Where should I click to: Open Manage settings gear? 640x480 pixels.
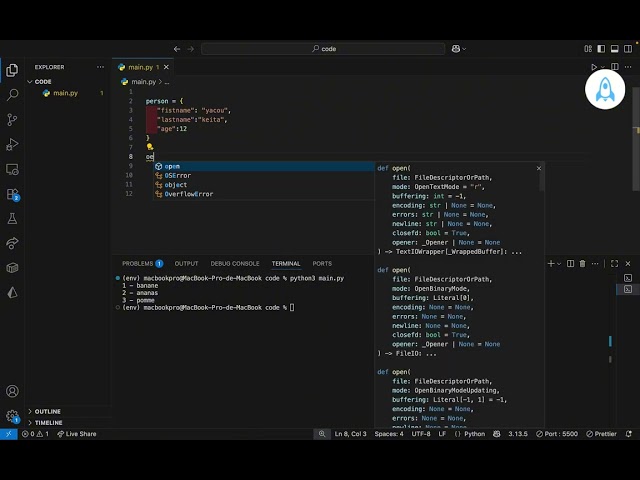(x=12, y=416)
